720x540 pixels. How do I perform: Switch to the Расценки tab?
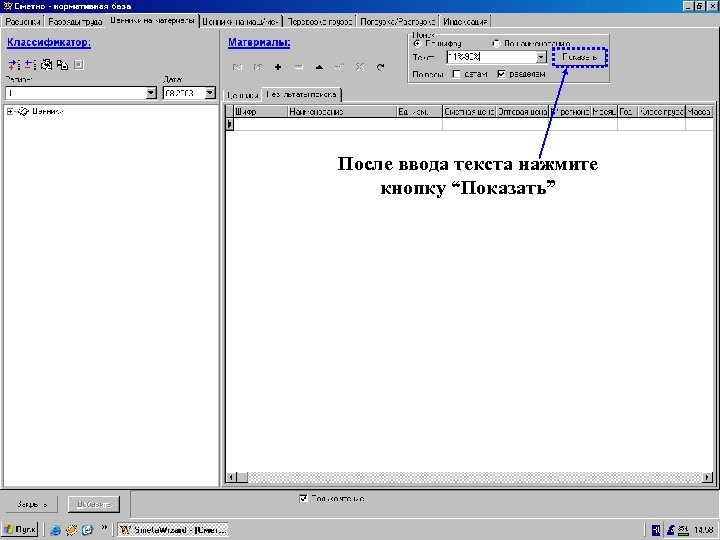pyautogui.click(x=23, y=22)
